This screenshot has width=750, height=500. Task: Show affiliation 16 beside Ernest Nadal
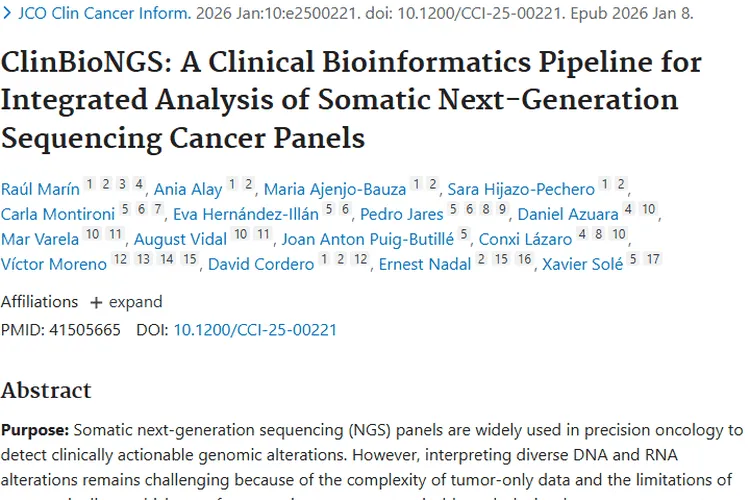point(524,260)
